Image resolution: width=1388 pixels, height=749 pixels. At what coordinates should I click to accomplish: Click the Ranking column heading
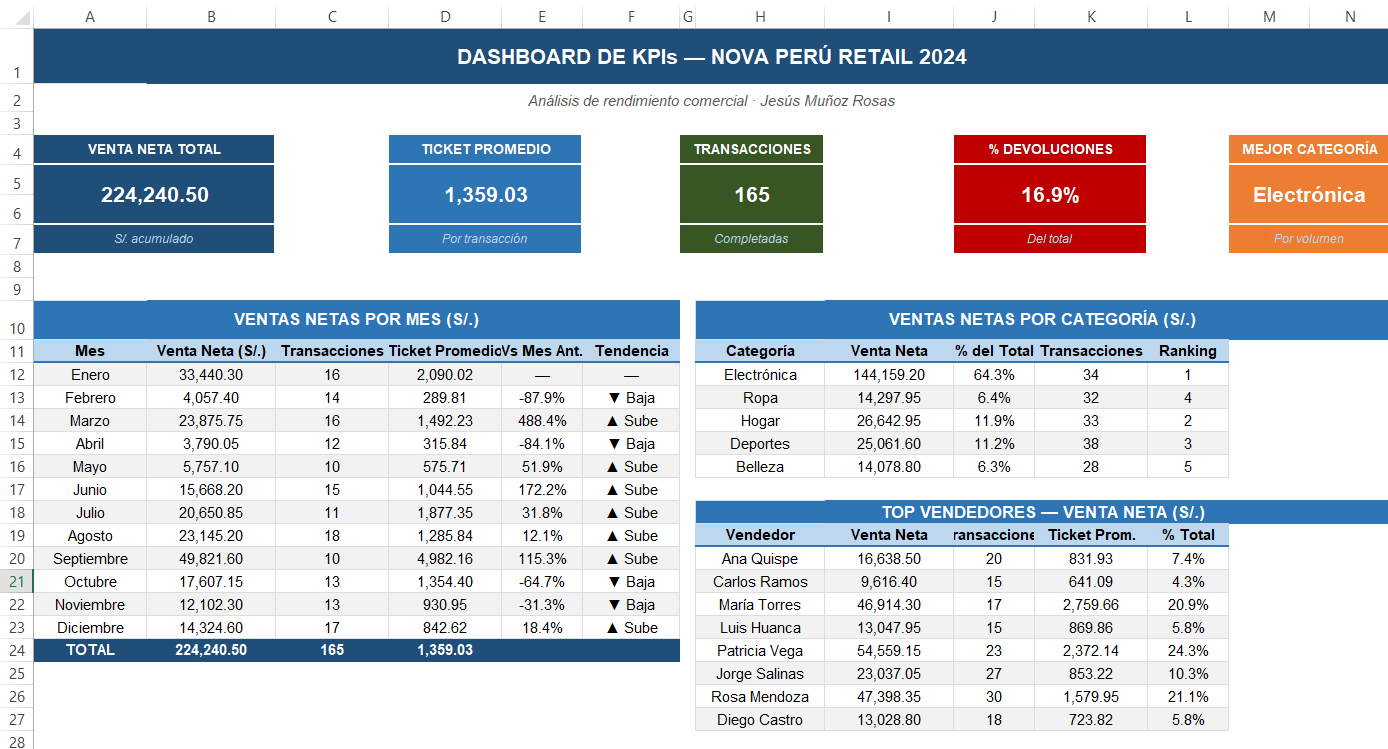click(x=1188, y=351)
